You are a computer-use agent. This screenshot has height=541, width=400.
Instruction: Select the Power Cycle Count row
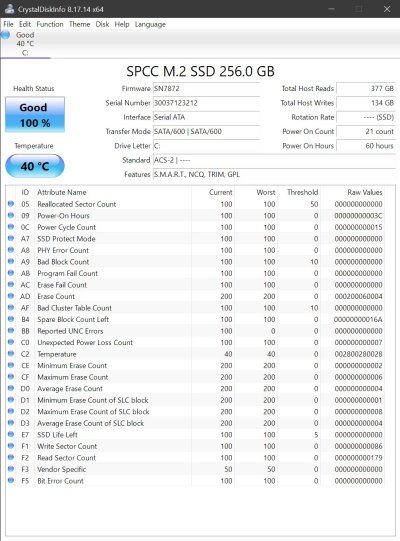click(195, 227)
